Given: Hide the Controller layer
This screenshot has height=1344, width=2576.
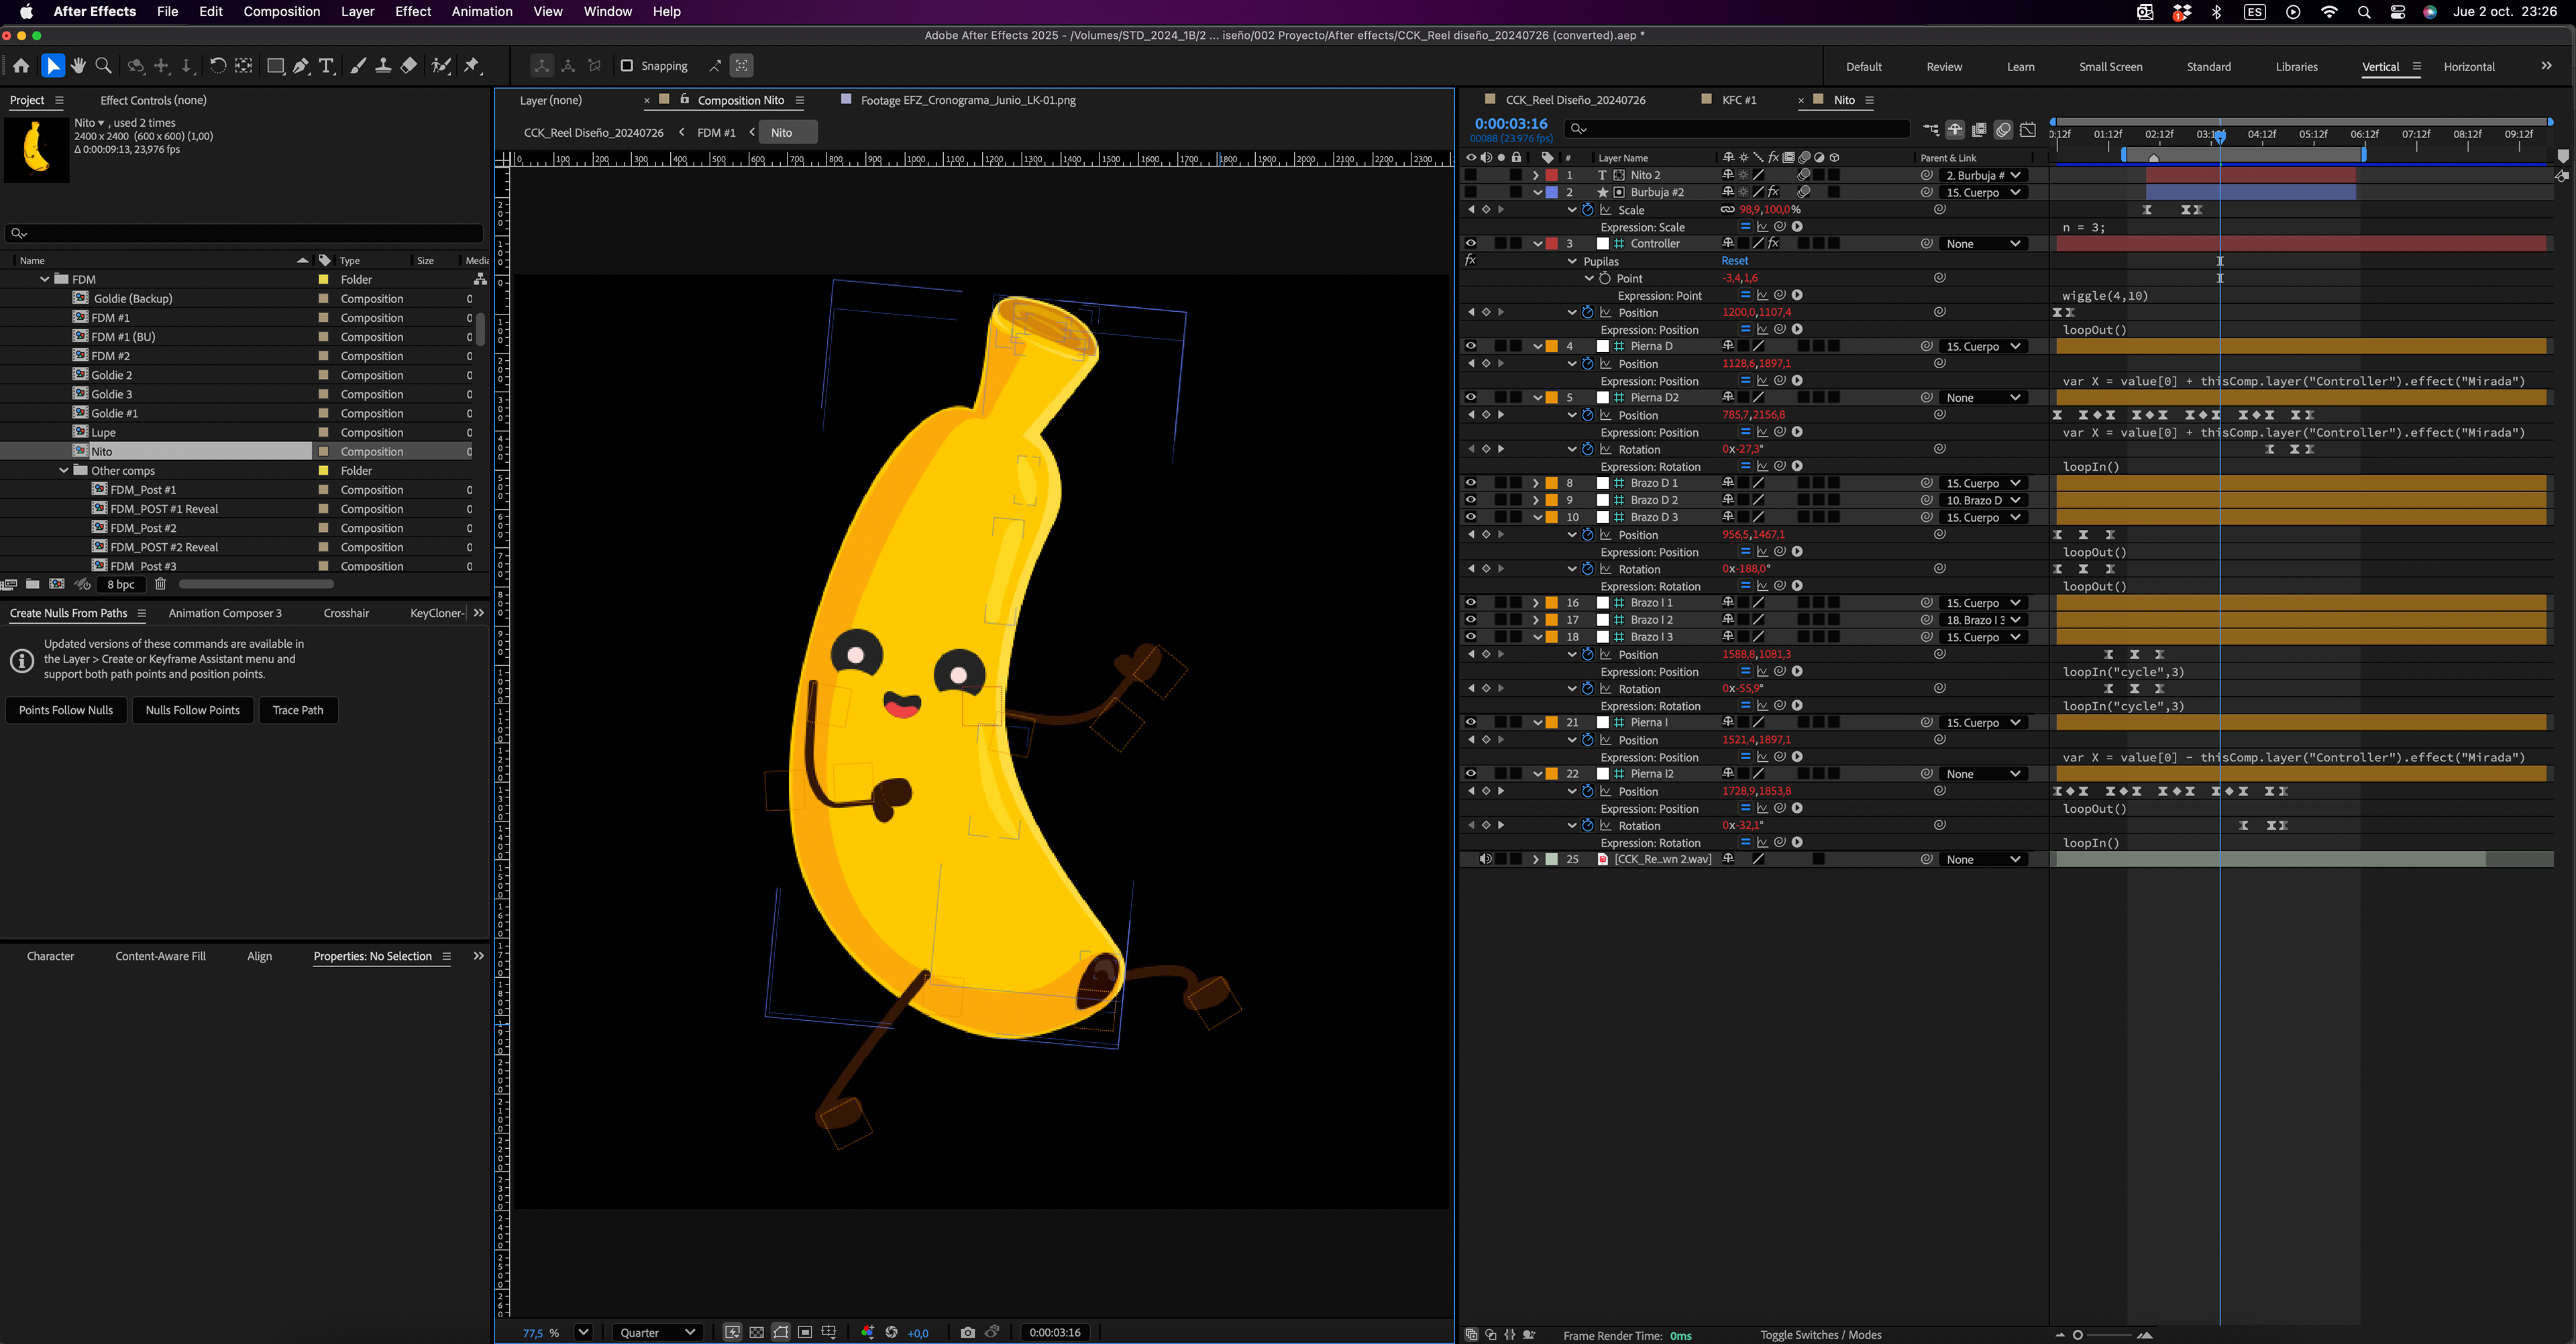Looking at the screenshot, I should [x=1470, y=243].
